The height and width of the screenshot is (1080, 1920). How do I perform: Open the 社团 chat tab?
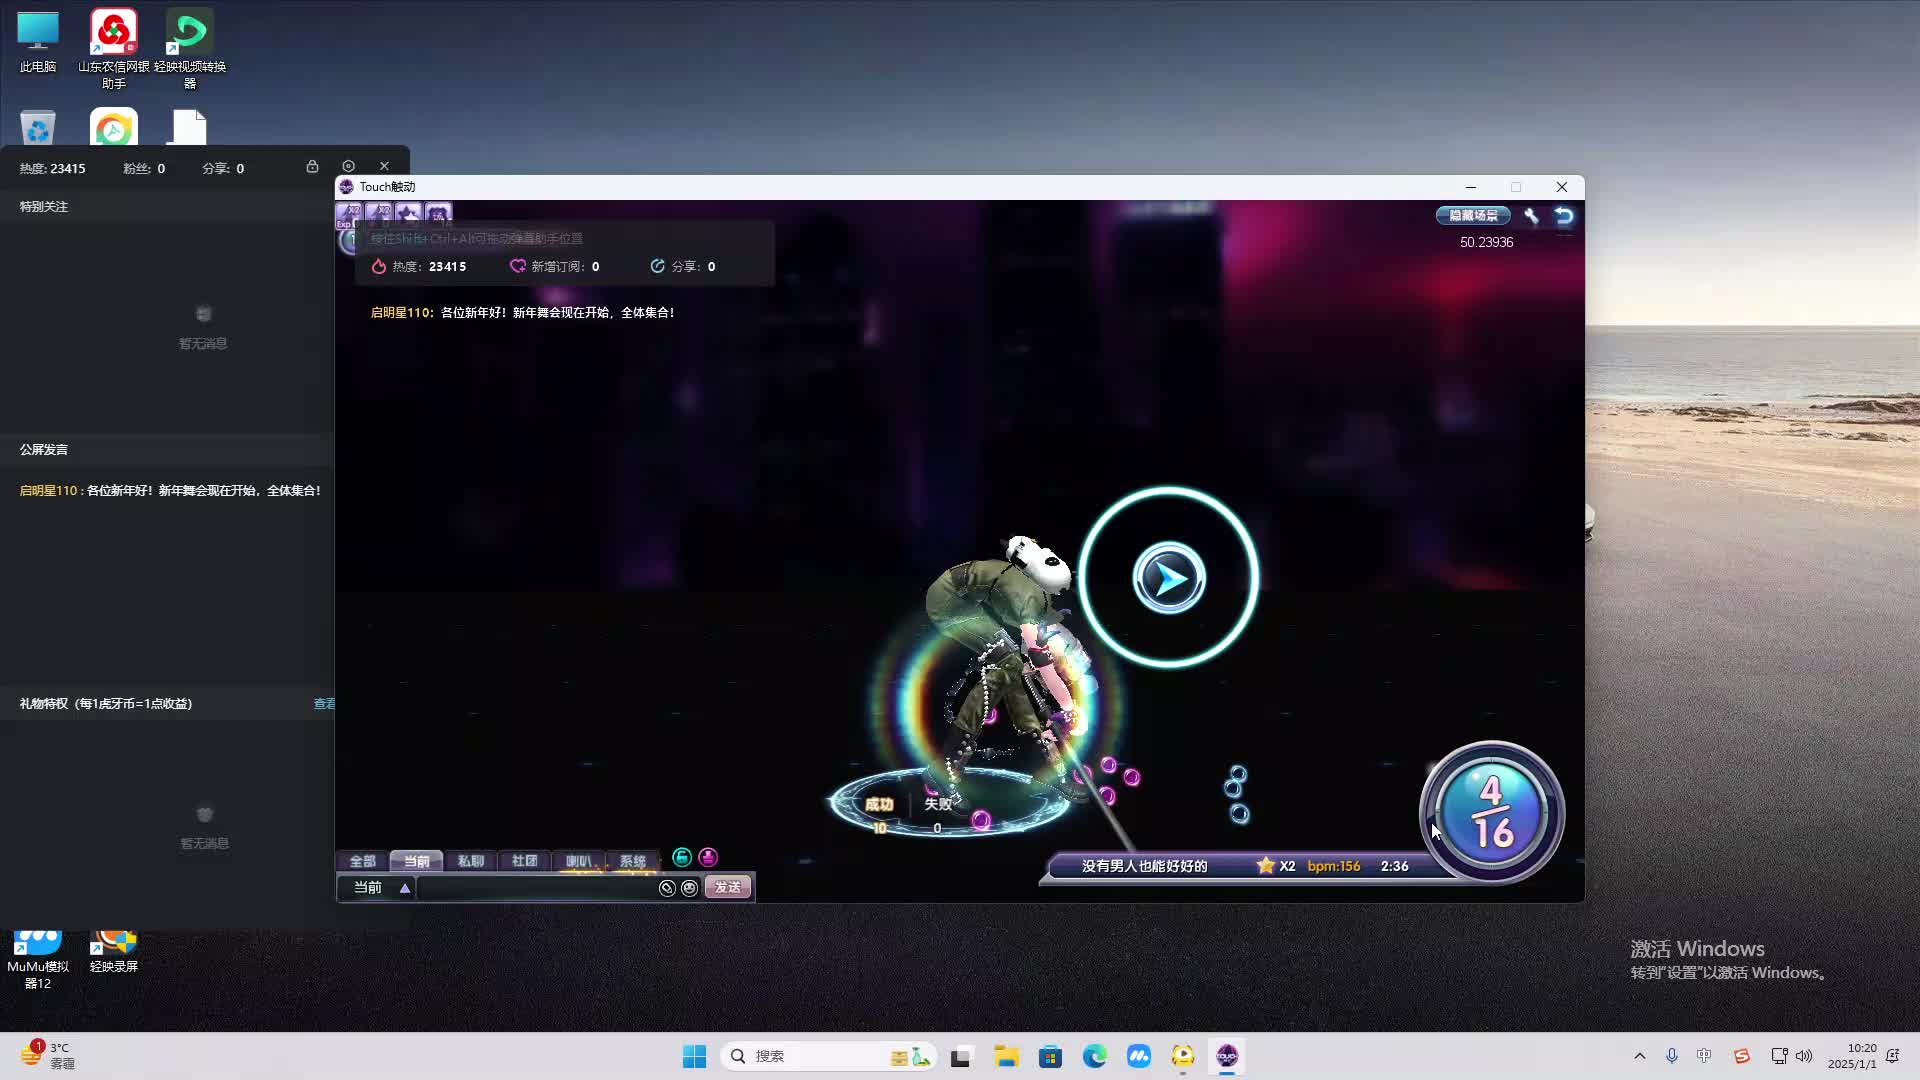tap(524, 861)
